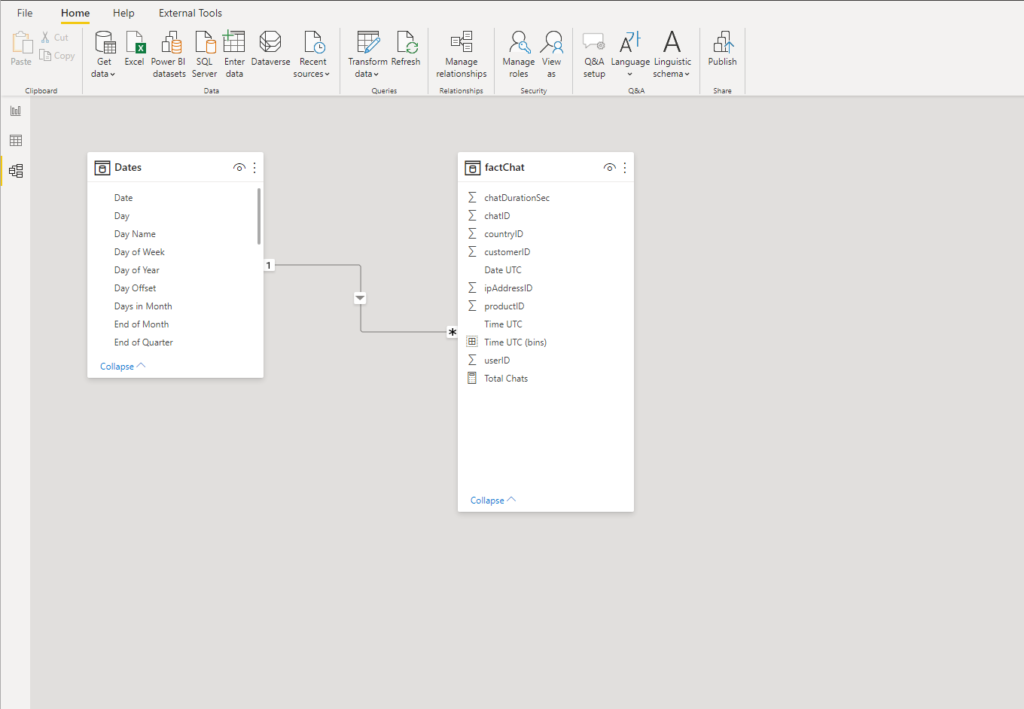Open Manage roles security dialog
The height and width of the screenshot is (709, 1024).
coord(519,54)
